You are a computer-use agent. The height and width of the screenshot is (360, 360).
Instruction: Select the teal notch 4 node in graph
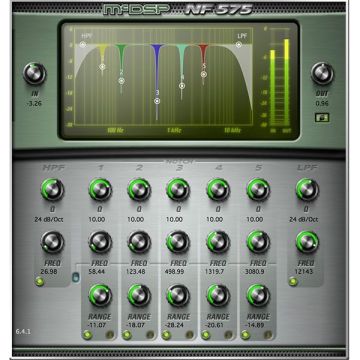[x=182, y=86]
